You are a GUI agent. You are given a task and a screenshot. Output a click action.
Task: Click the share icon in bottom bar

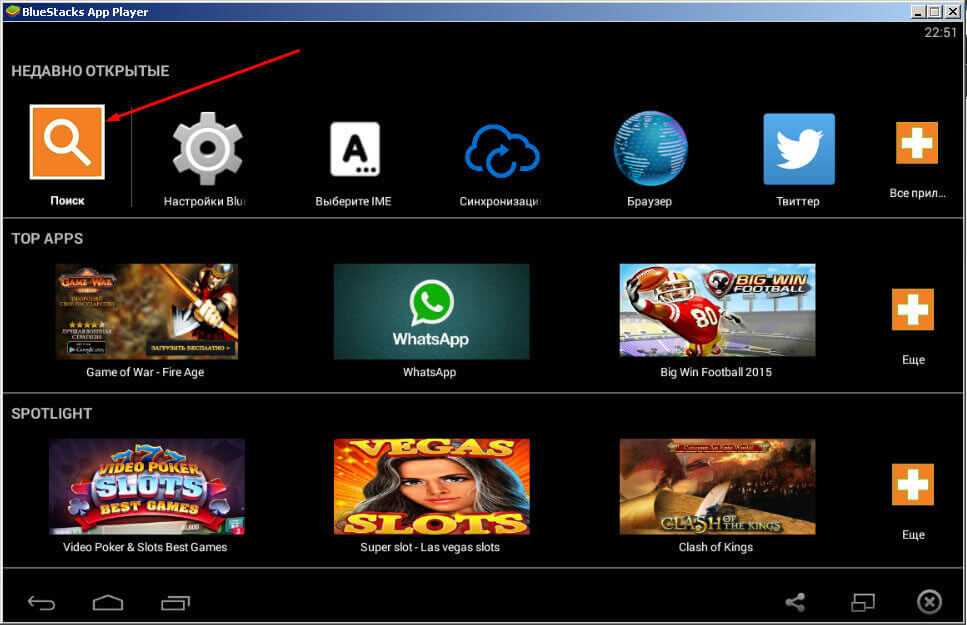[795, 602]
